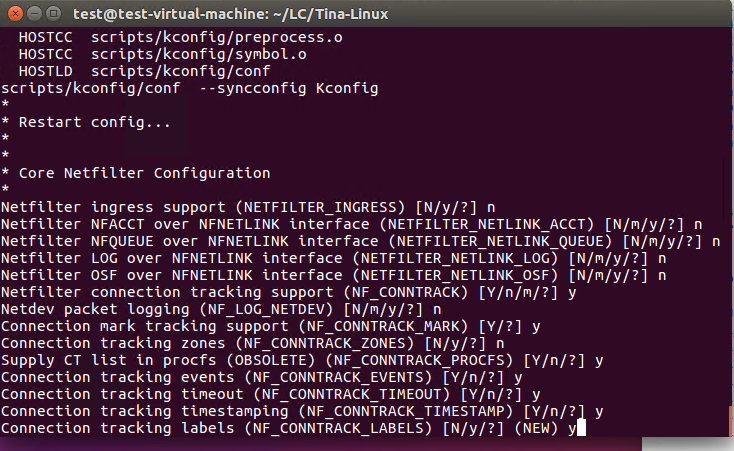Maximize the terminal window
Image resolution: width=734 pixels, height=451 pixels.
click(x=54, y=14)
